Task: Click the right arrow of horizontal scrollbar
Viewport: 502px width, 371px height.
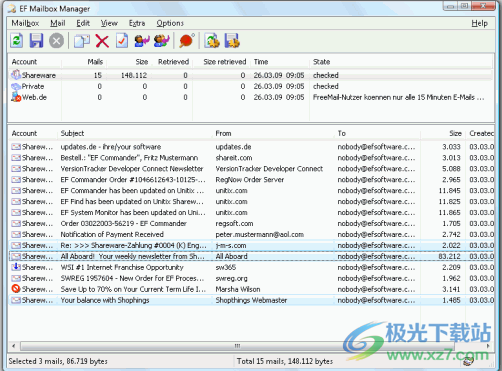Action: [488, 346]
